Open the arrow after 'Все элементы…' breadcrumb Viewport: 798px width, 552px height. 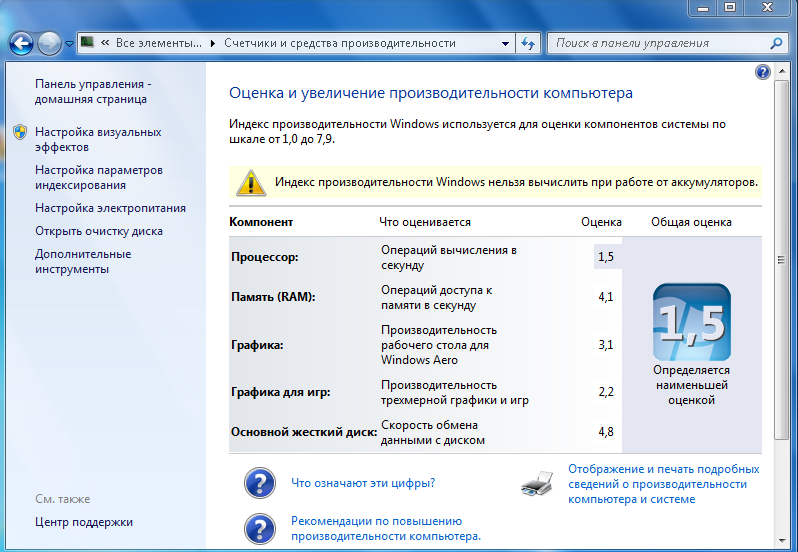pos(213,43)
